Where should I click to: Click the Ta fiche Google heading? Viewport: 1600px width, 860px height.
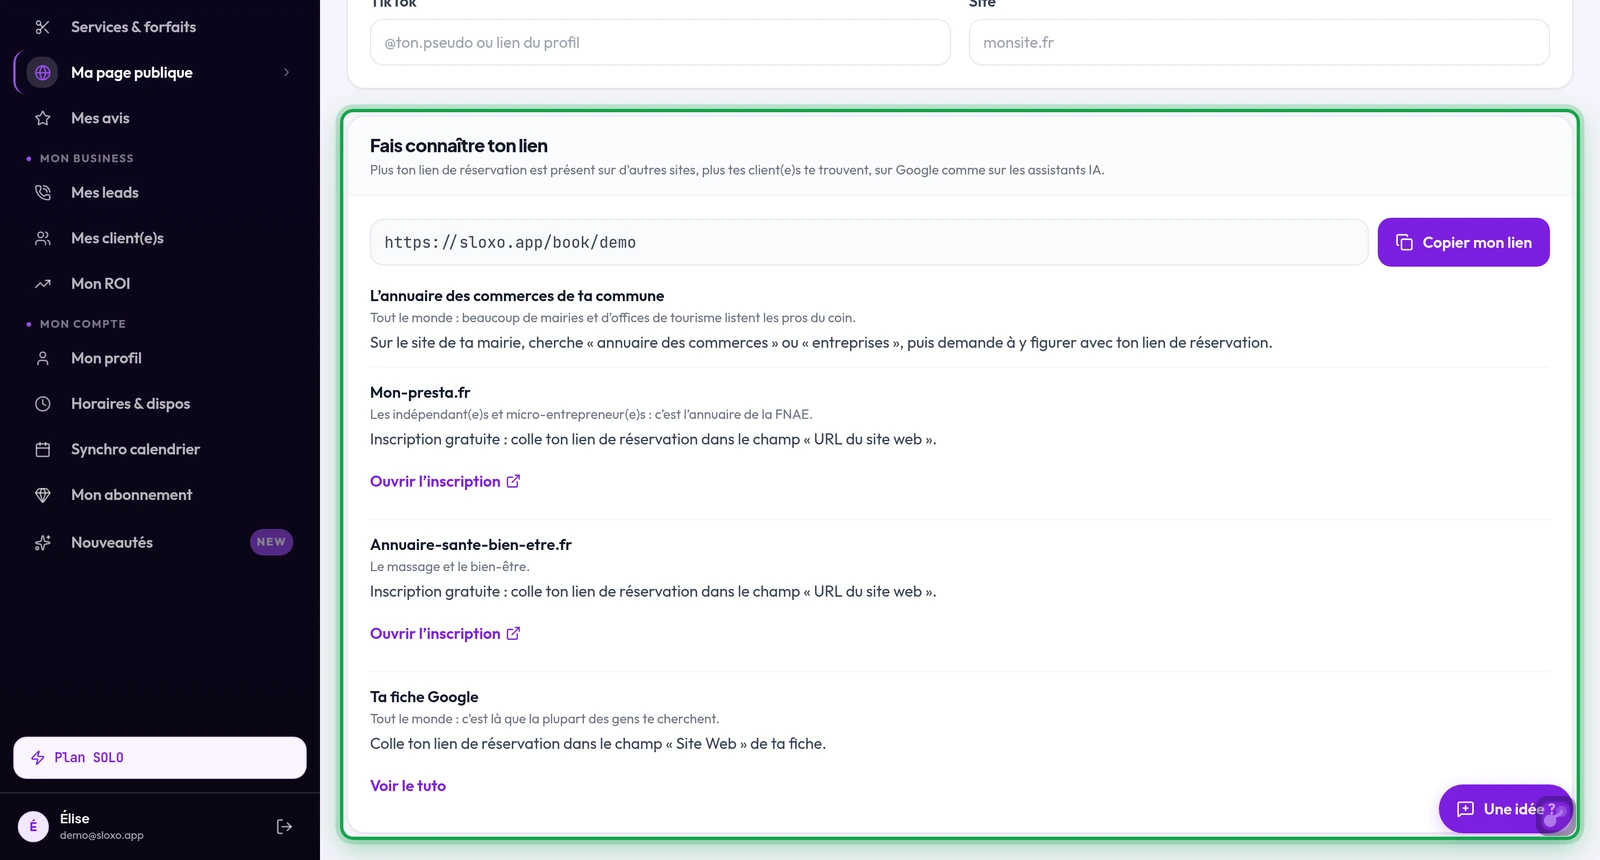(x=424, y=697)
